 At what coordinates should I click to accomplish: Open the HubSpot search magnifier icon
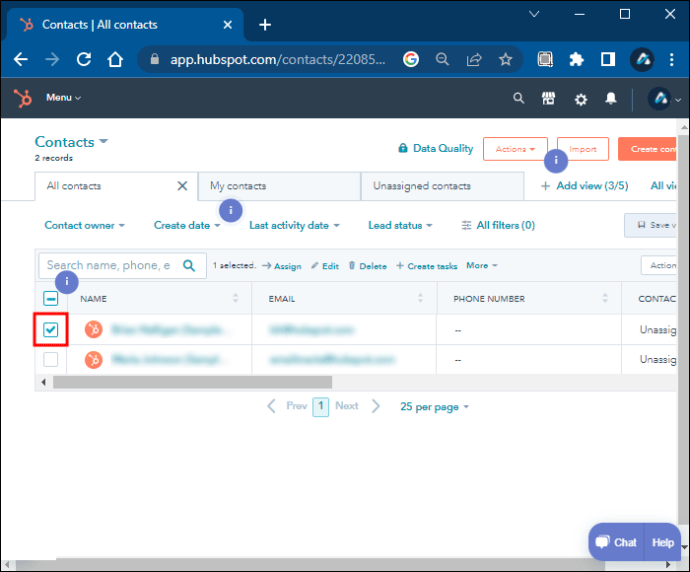[518, 98]
